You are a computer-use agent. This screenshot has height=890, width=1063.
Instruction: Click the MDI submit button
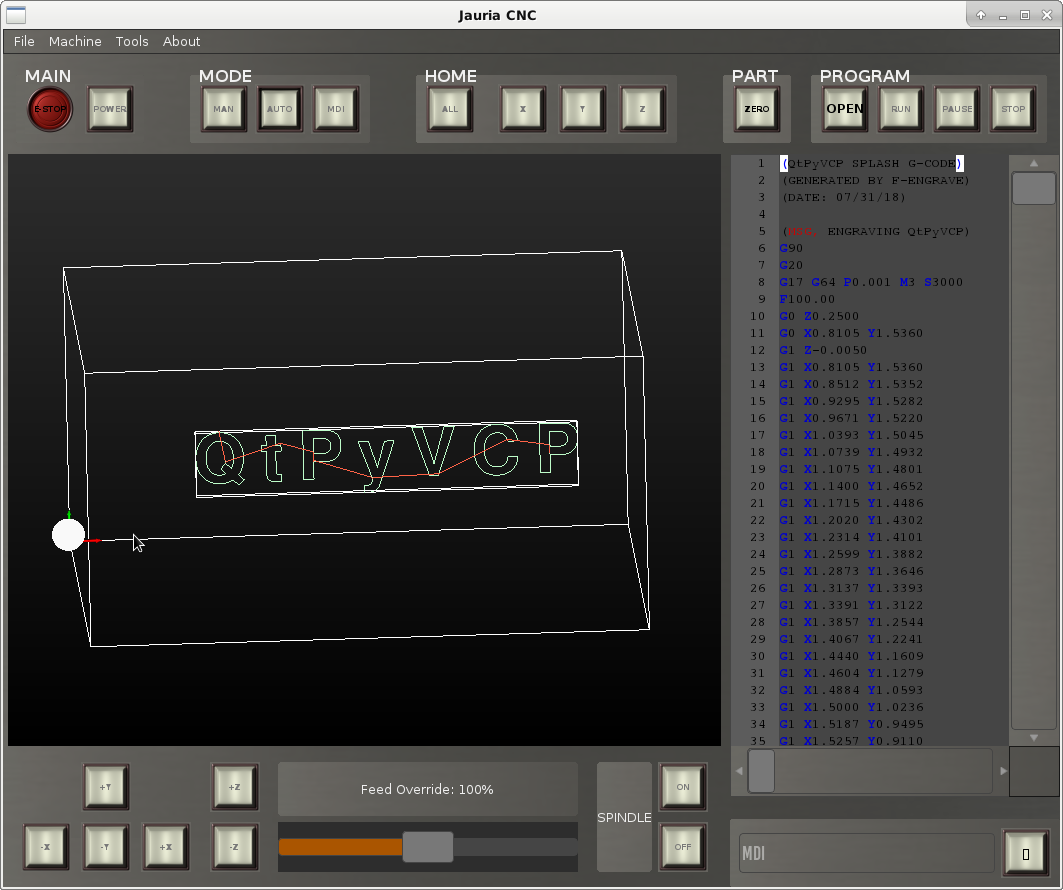[1026, 853]
